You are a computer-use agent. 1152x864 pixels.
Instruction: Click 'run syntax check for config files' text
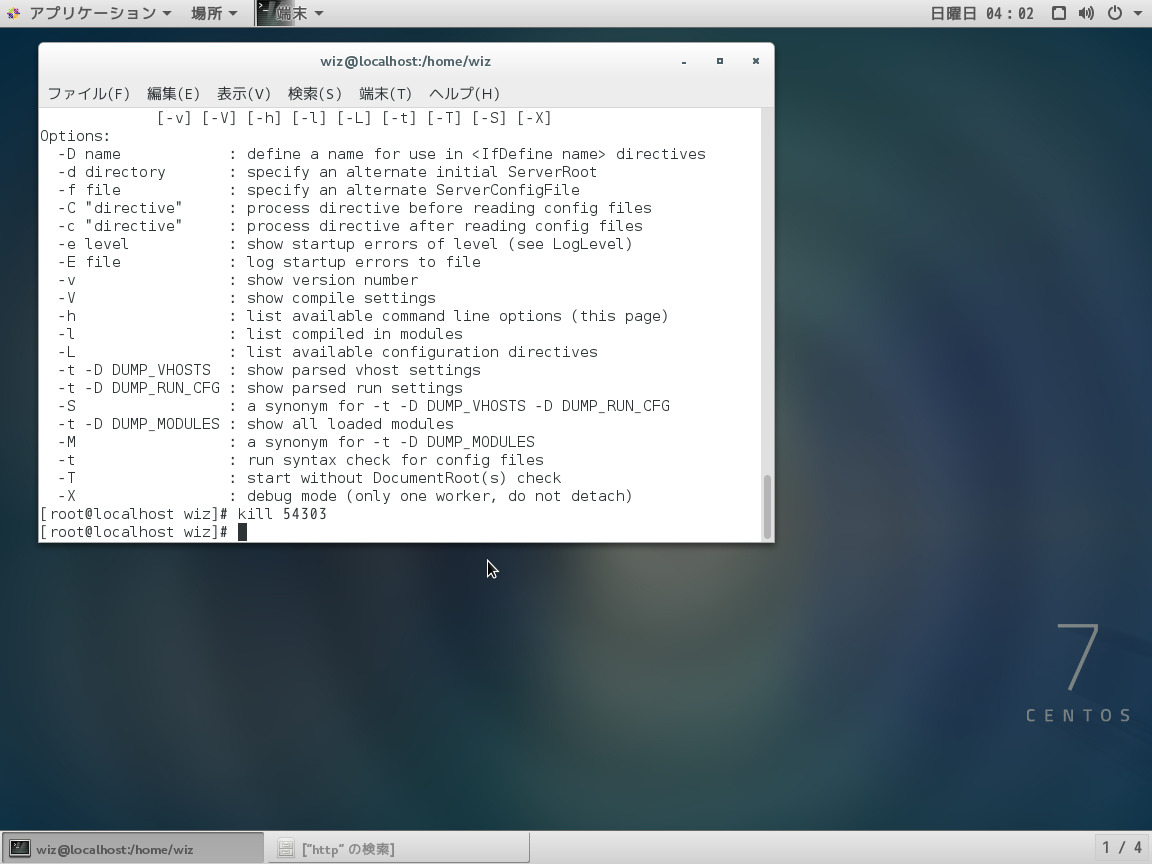coord(395,460)
